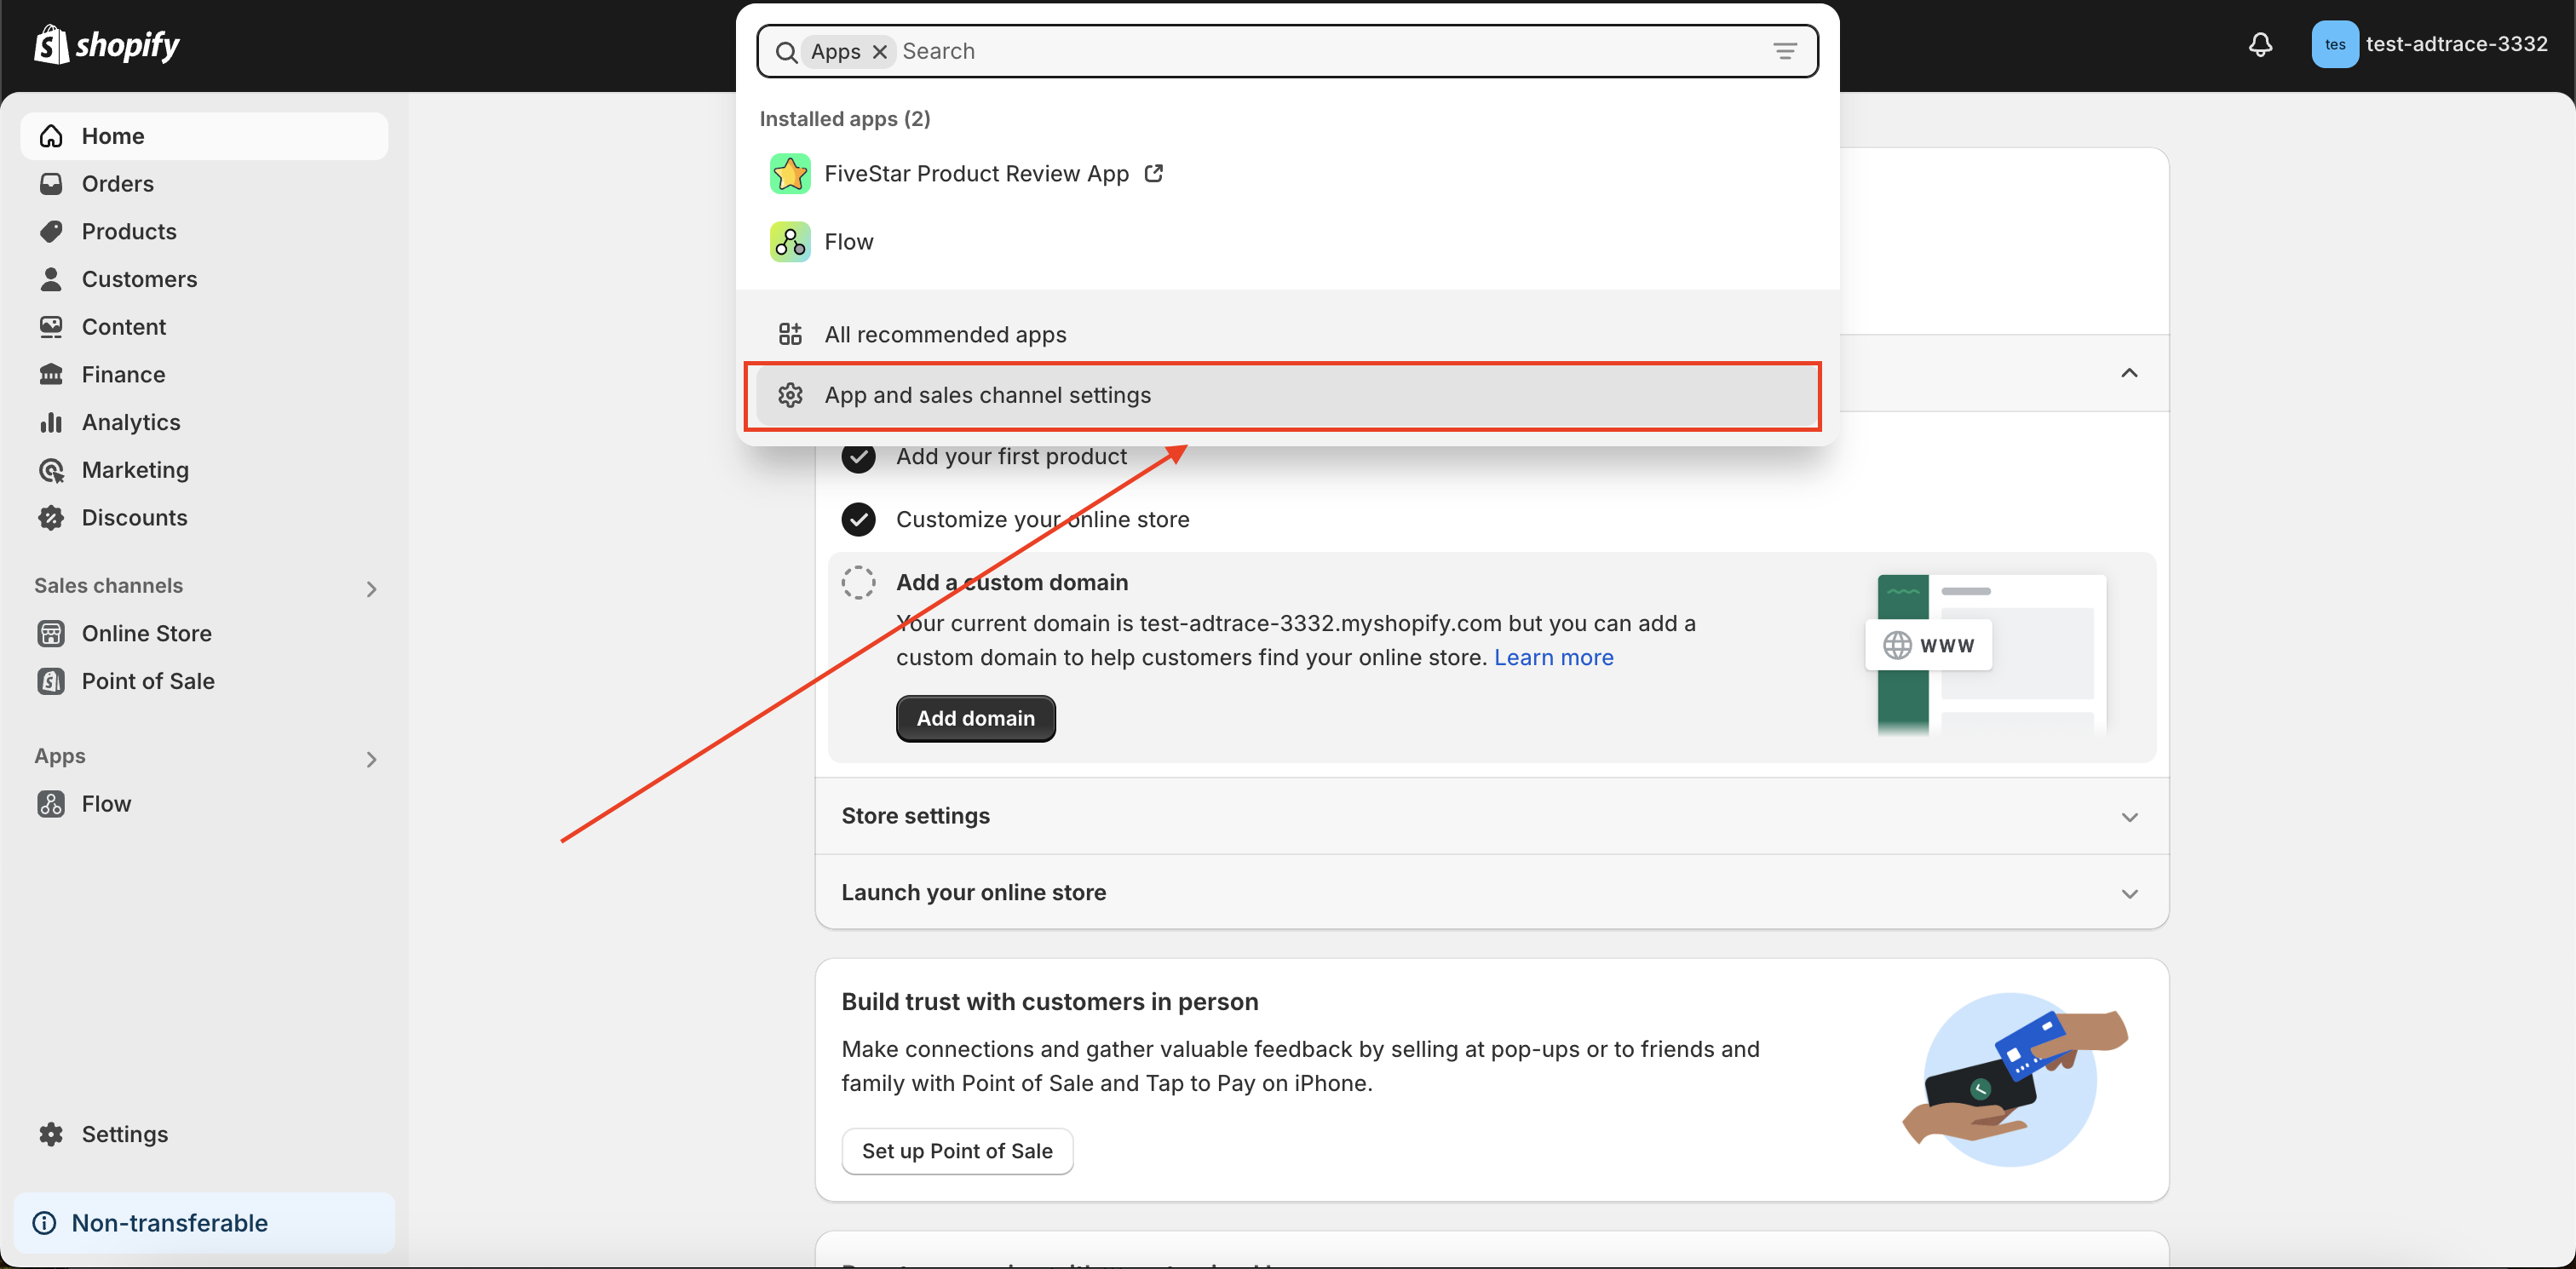Click the Content icon in sidebar
Image resolution: width=2576 pixels, height=1269 pixels.
(x=51, y=327)
